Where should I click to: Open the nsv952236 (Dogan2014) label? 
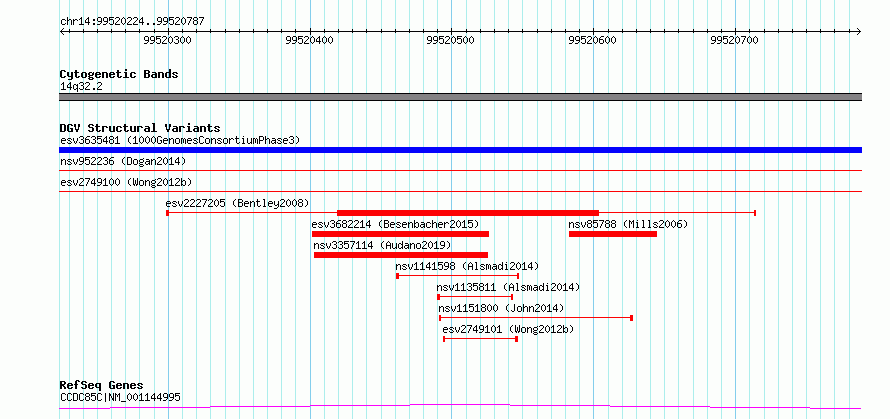click(123, 161)
